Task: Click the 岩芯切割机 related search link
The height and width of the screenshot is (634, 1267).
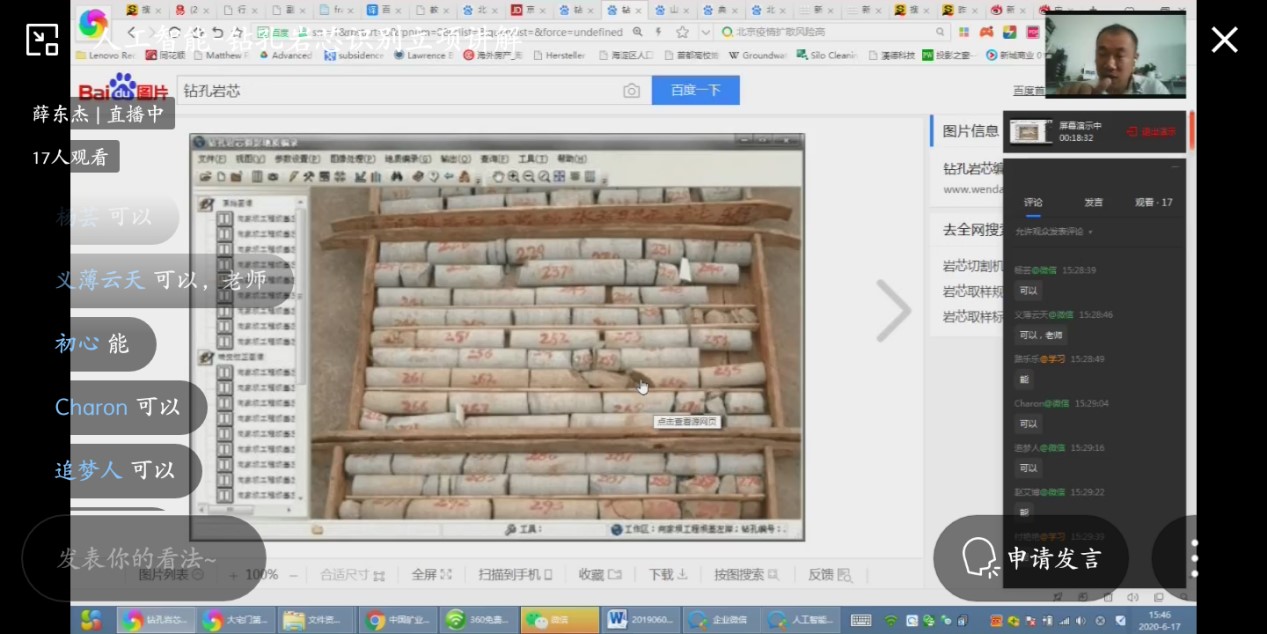Action: coord(974,266)
